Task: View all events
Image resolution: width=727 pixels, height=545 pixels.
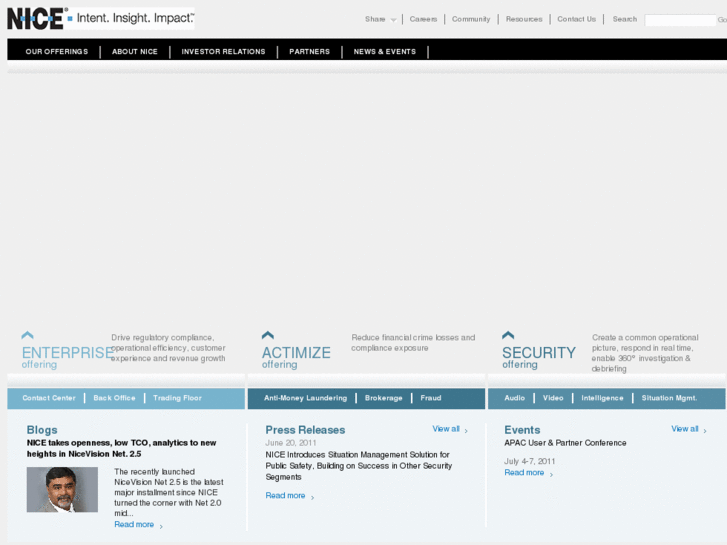Action: click(685, 429)
